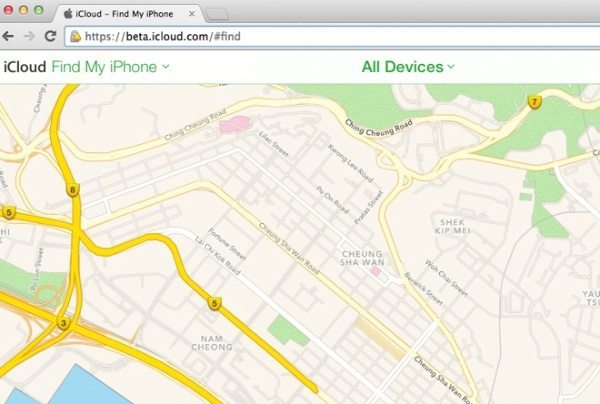This screenshot has height=404, width=600.
Task: Click the Sham Shui Po label Shek Kip Mei
Action: 452,226
